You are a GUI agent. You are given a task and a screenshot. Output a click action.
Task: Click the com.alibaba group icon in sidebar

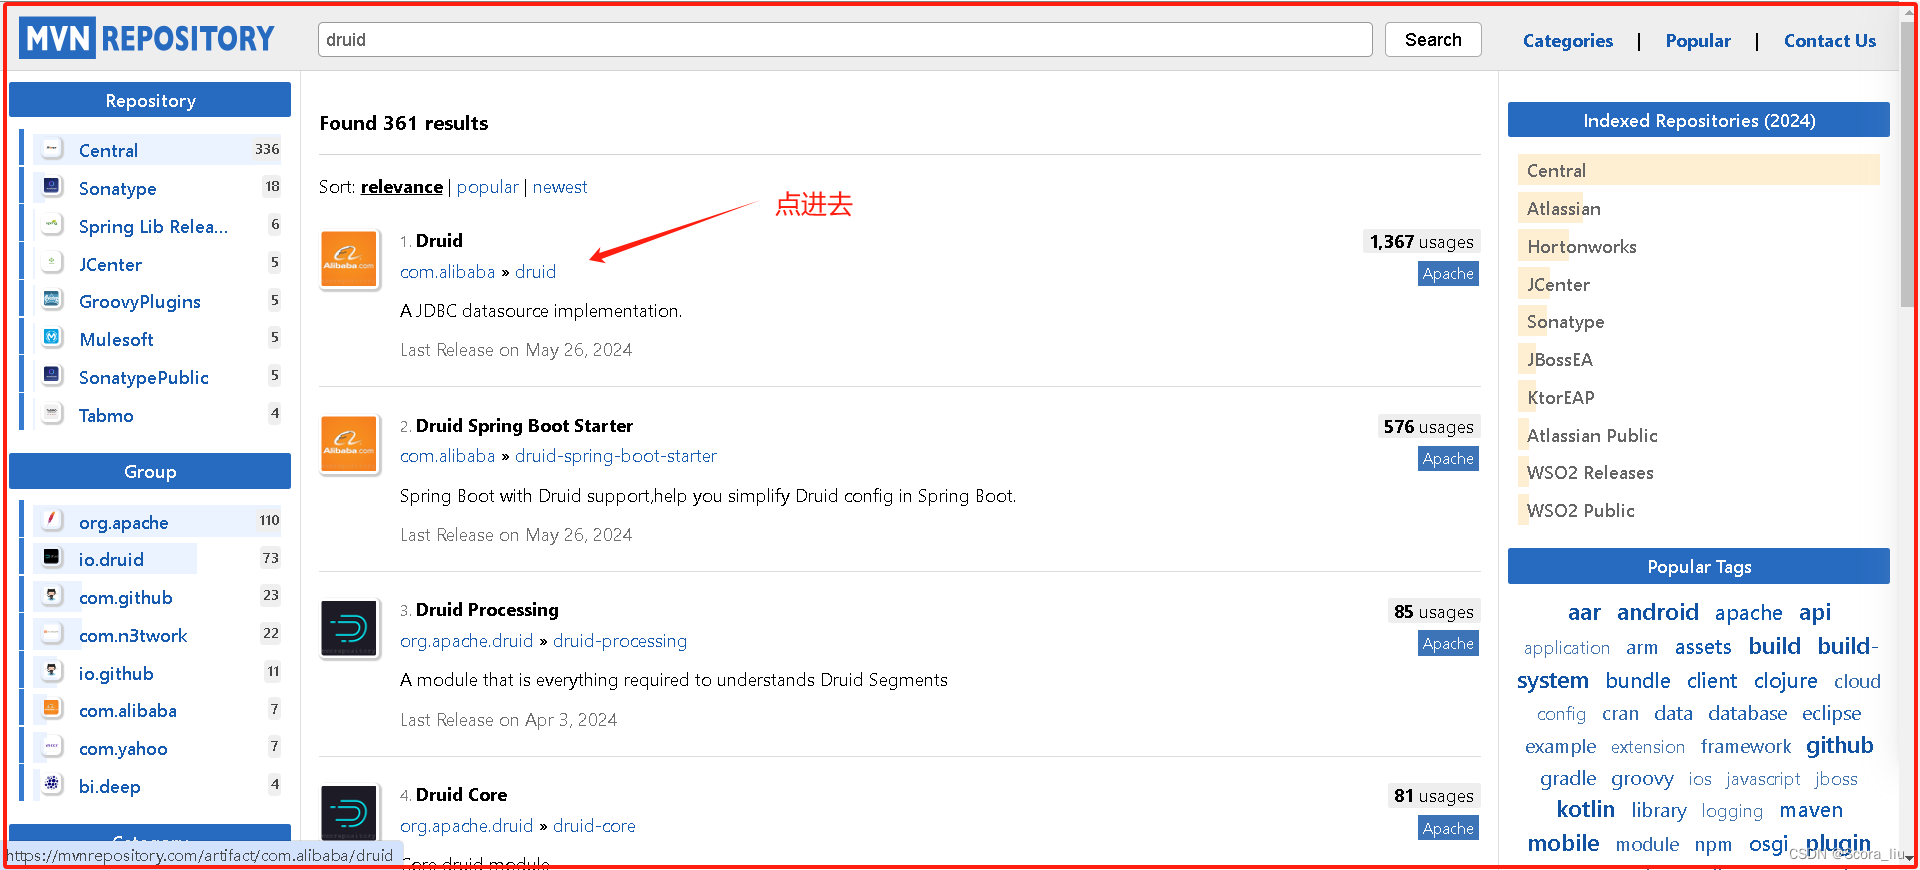pyautogui.click(x=52, y=709)
